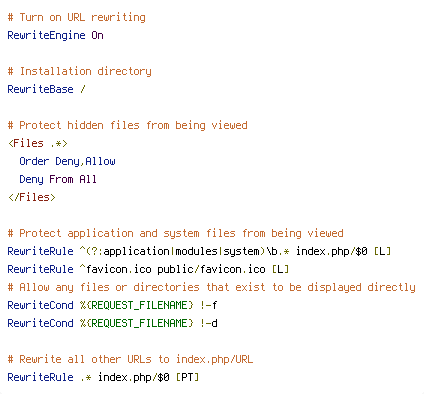
Task: Click the '</Files>' closing tag
Action: [x=32, y=197]
